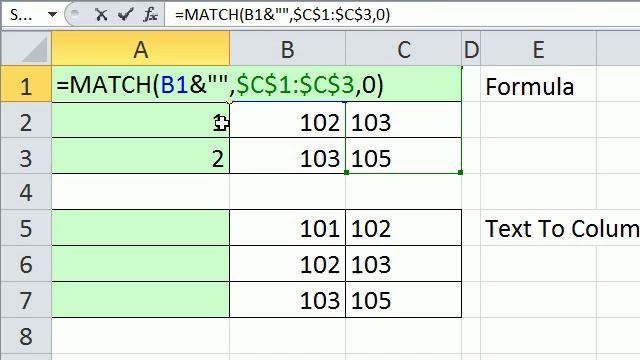Select column B header
640x360 pixels.
point(287,49)
